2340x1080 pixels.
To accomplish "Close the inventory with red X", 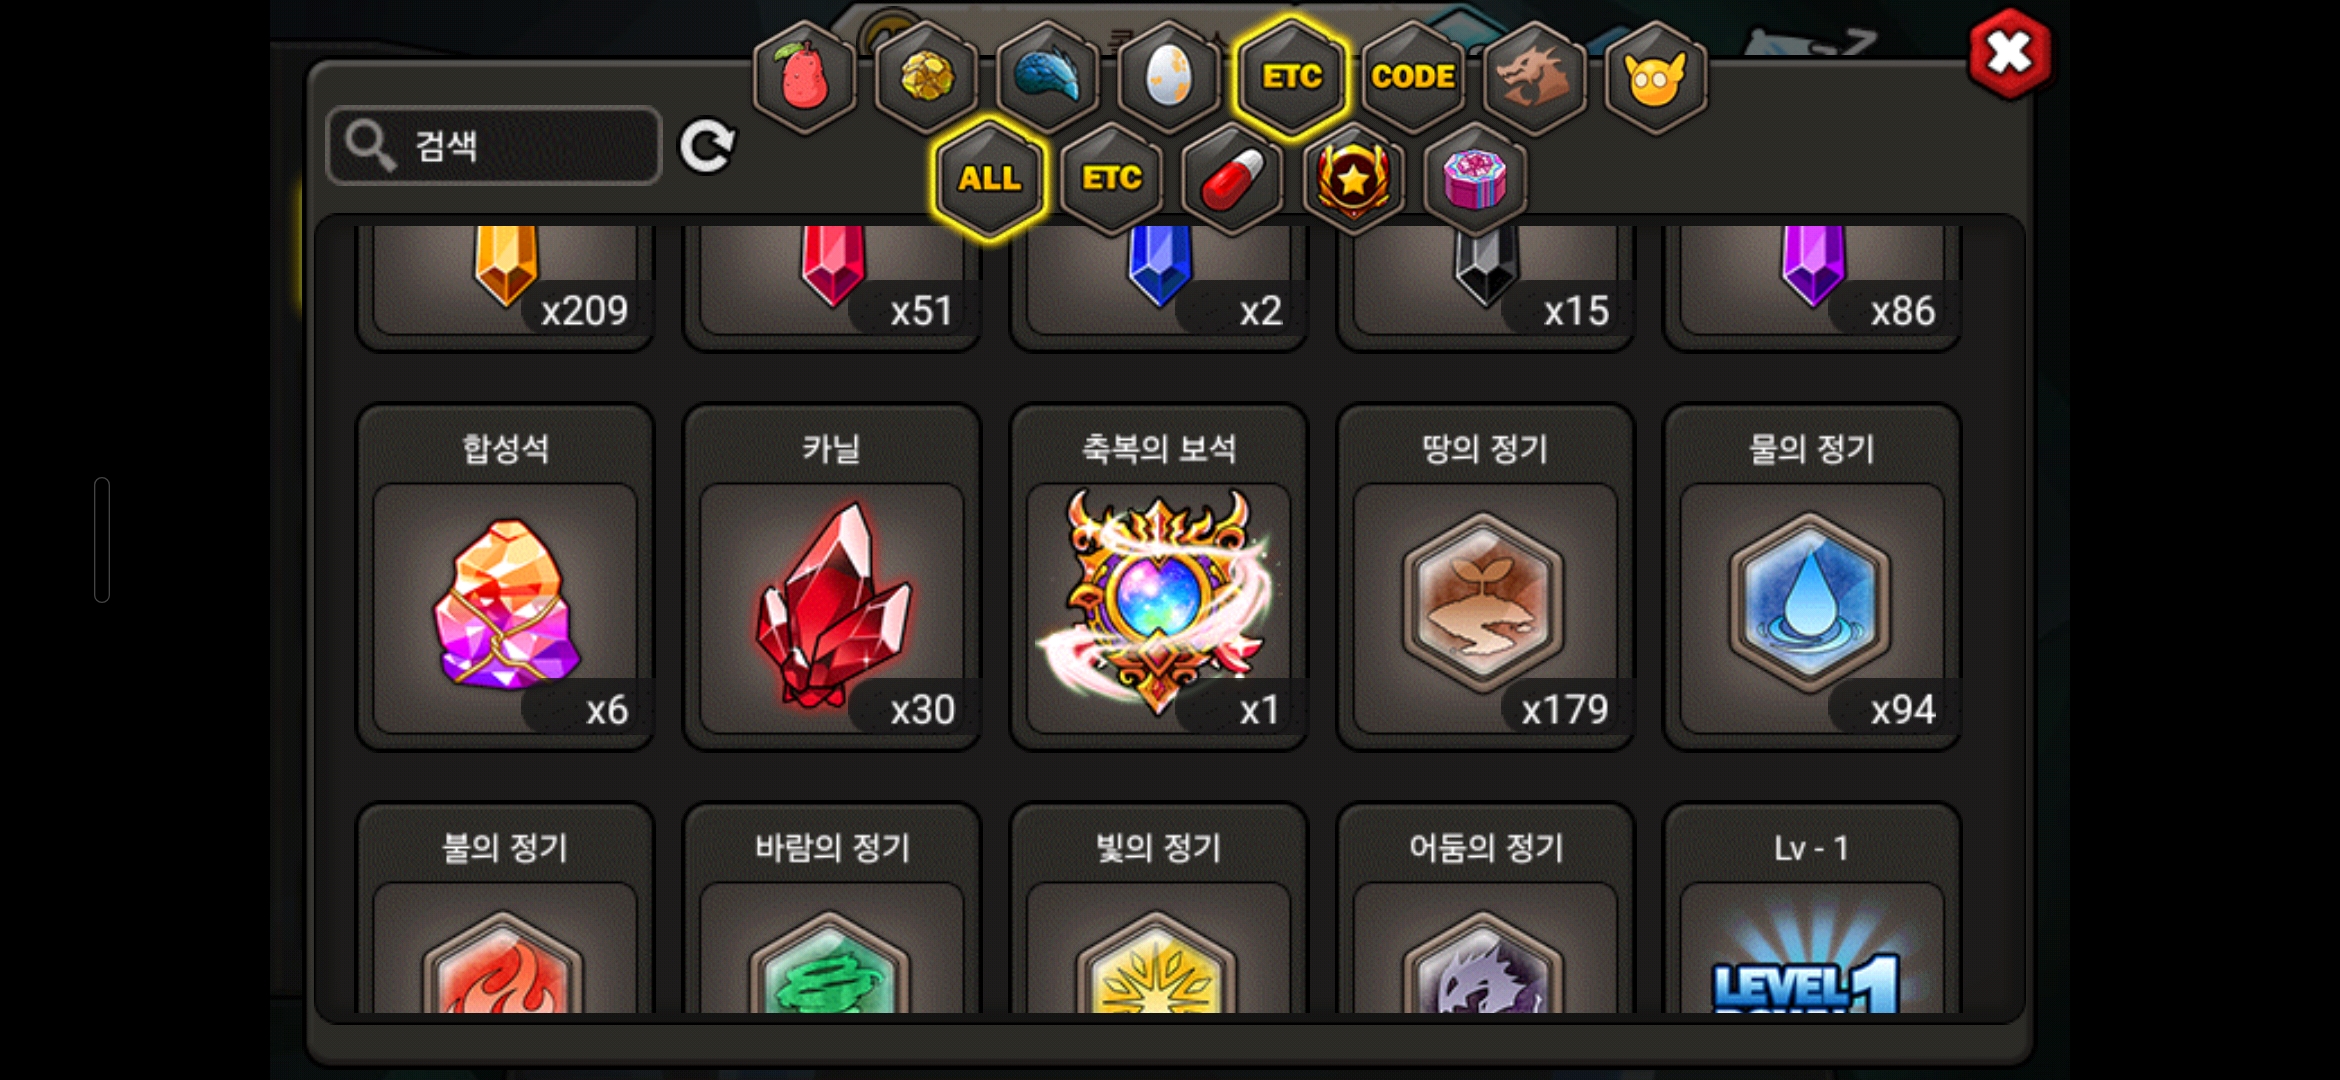I will (2009, 54).
